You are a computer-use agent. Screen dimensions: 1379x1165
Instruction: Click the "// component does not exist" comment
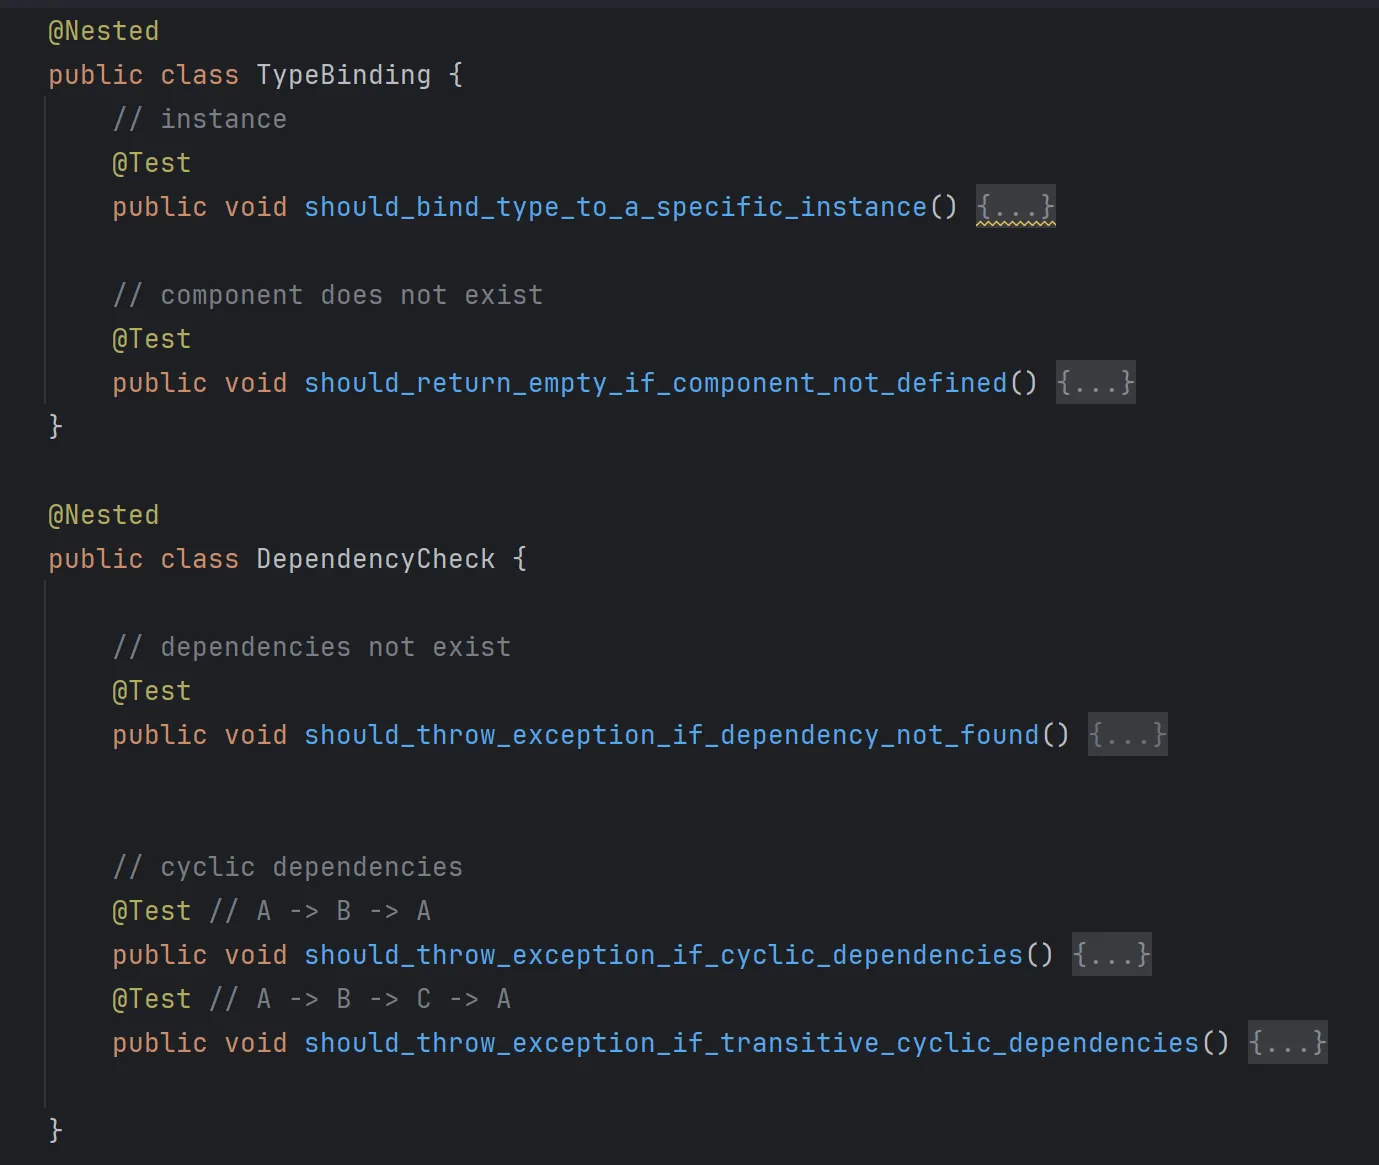click(327, 295)
